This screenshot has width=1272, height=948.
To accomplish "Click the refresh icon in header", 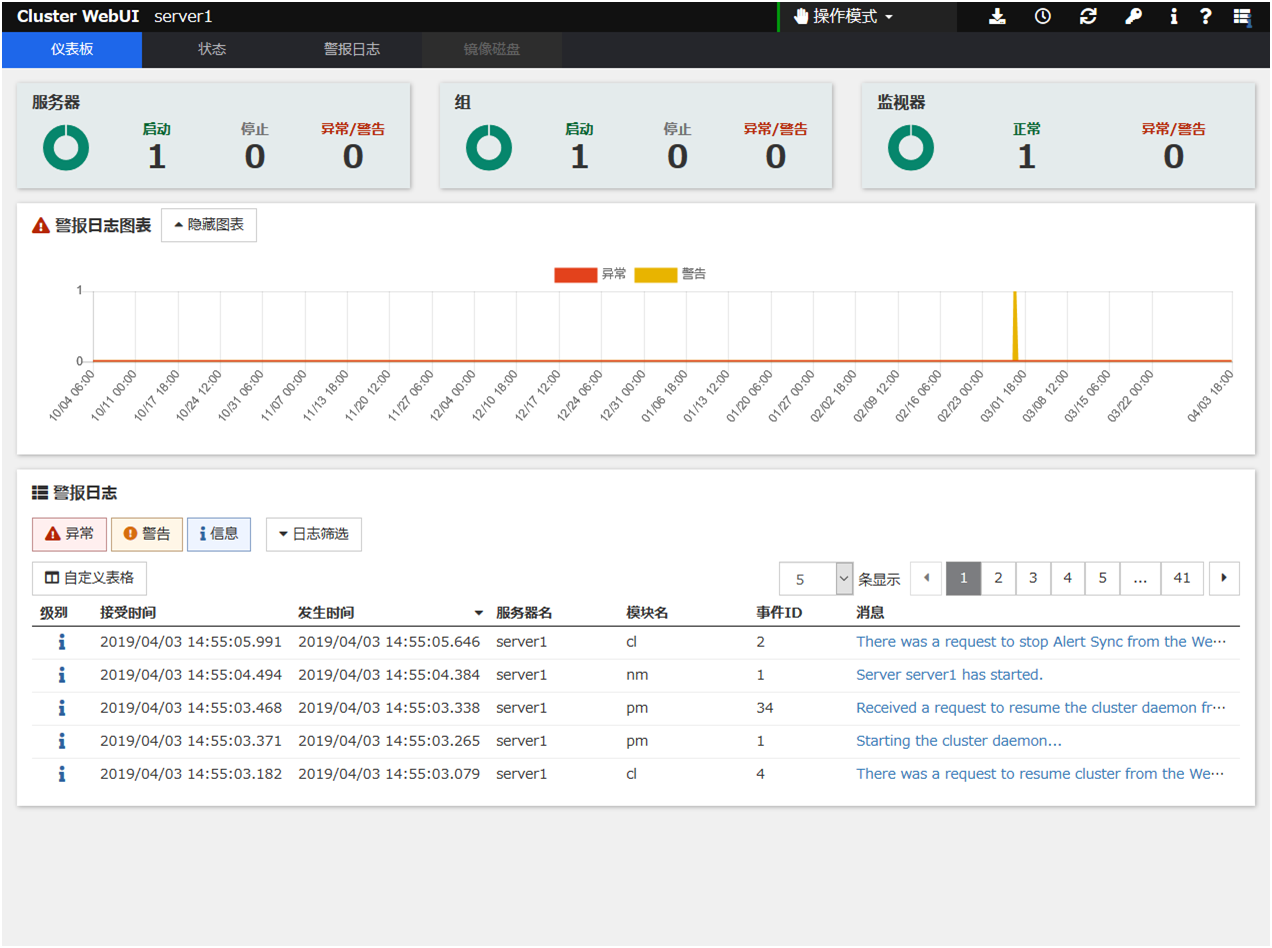I will point(1088,17).
